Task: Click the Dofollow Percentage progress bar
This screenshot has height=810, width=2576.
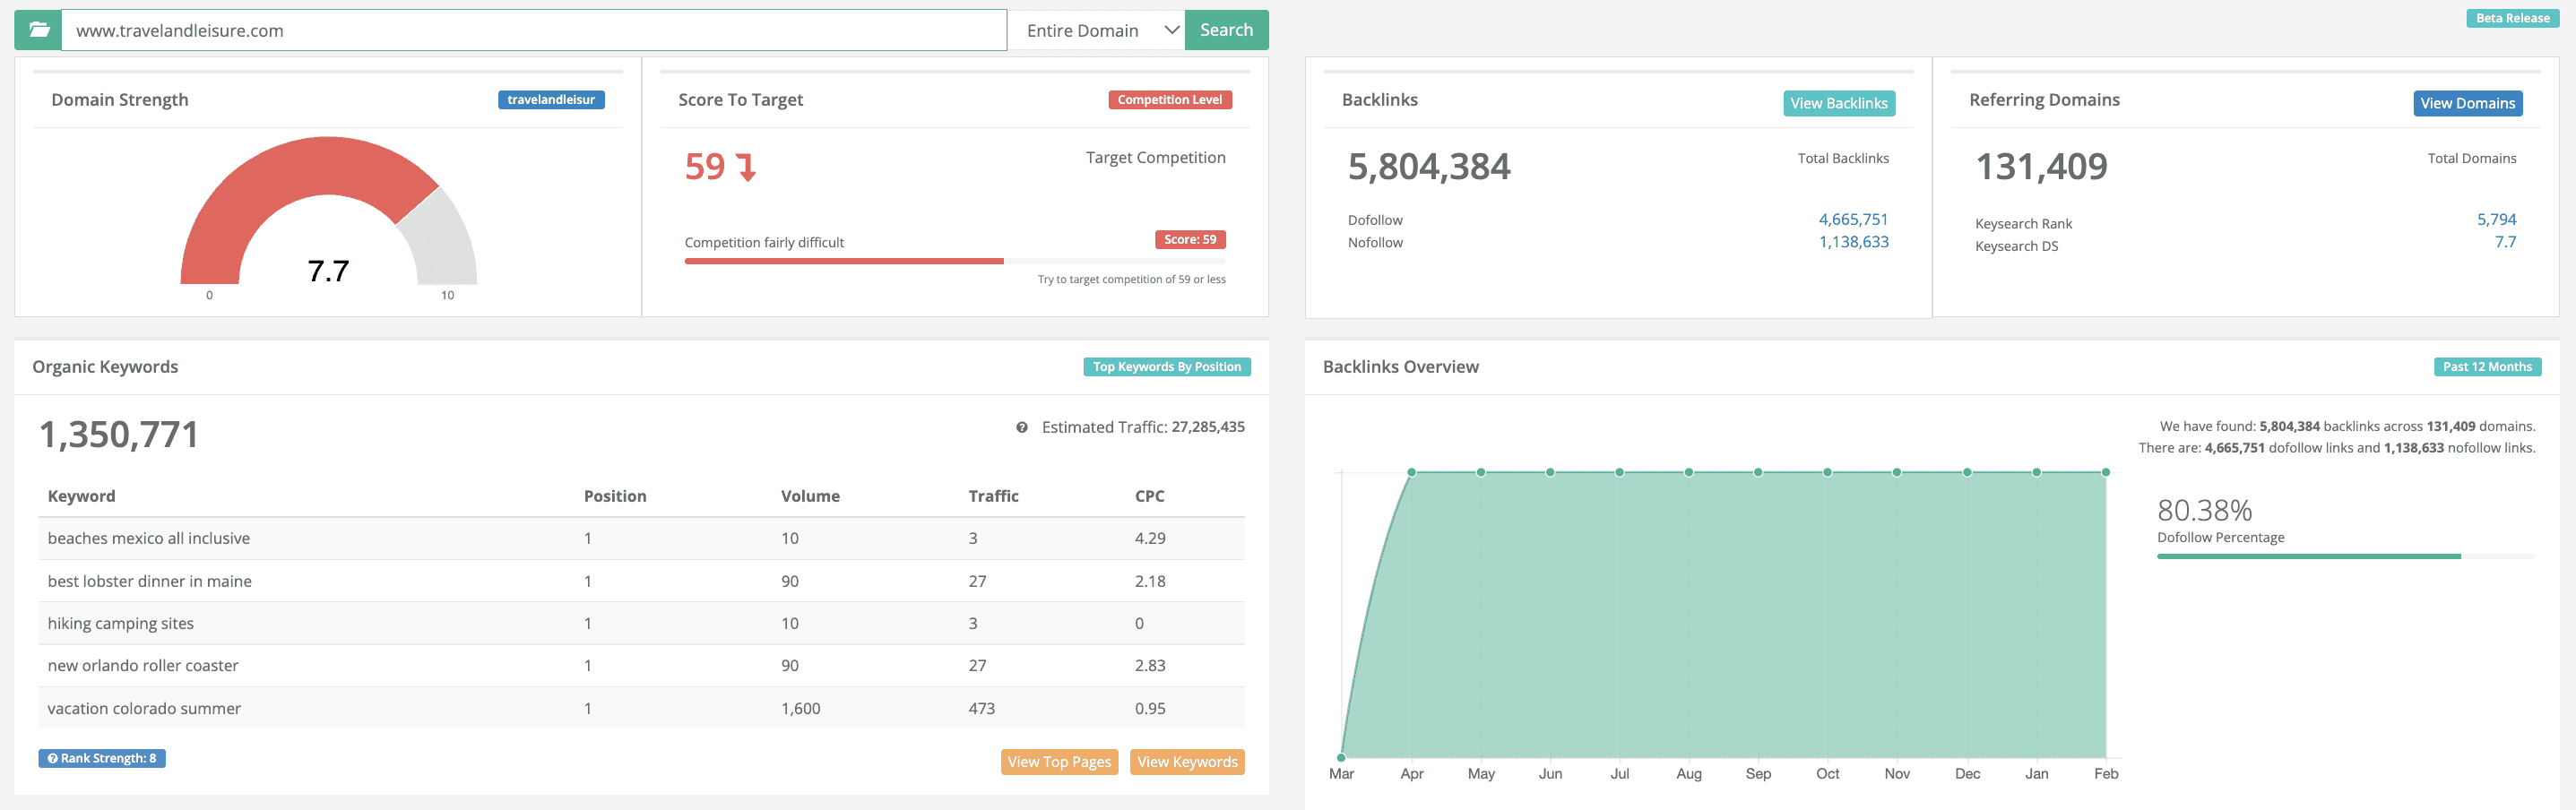Action: (2346, 556)
